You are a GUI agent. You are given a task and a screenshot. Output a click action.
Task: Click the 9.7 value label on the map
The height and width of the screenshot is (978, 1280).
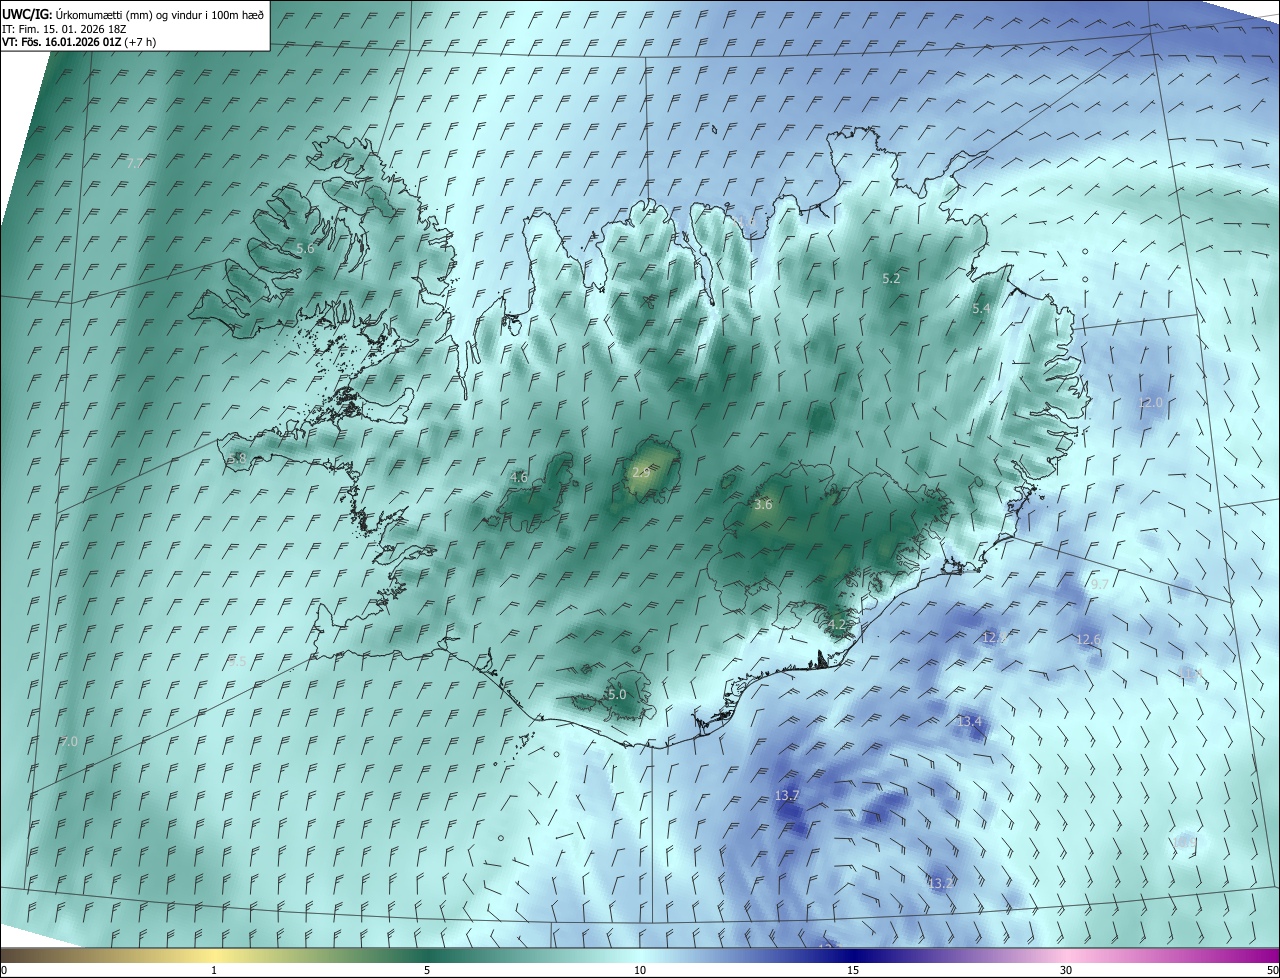(1100, 584)
